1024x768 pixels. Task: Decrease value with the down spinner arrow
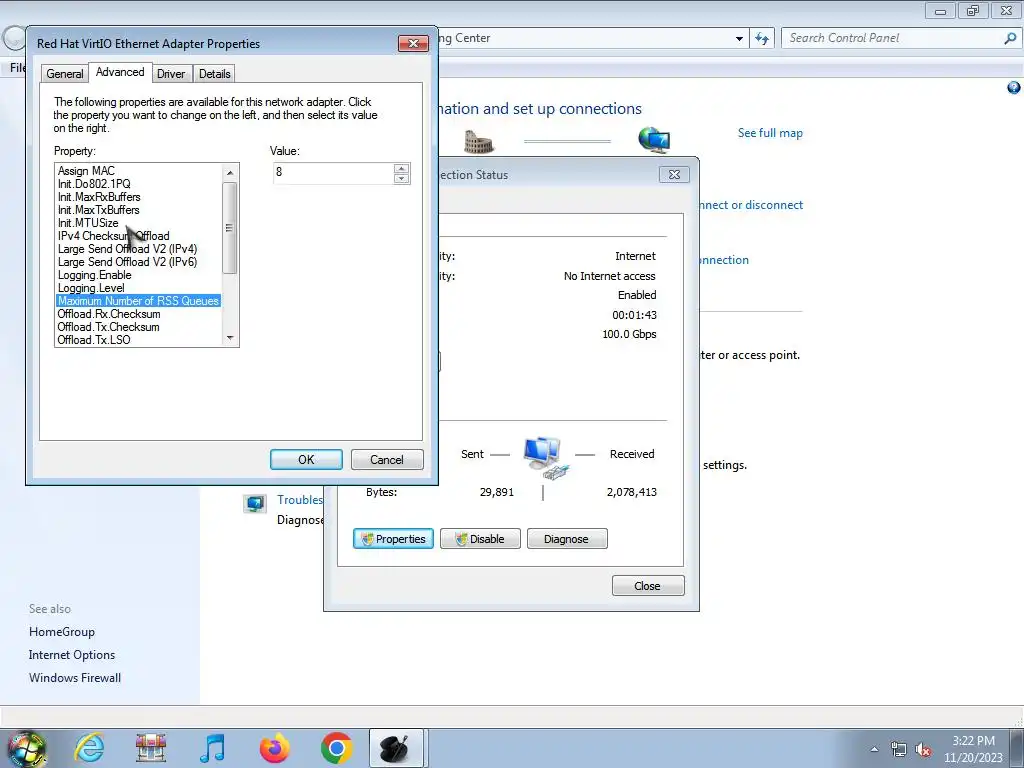coord(402,178)
